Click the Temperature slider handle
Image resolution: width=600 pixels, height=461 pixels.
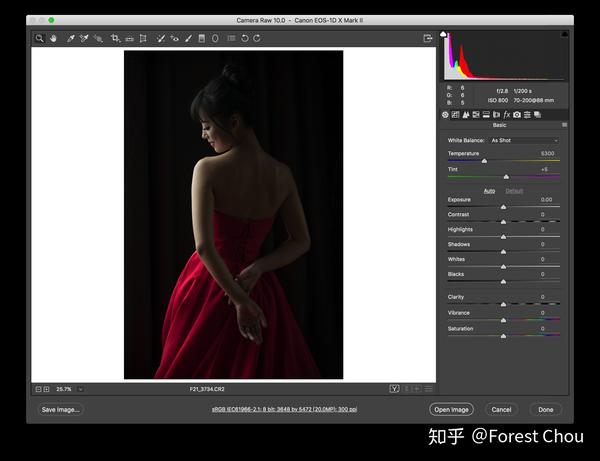click(x=484, y=161)
